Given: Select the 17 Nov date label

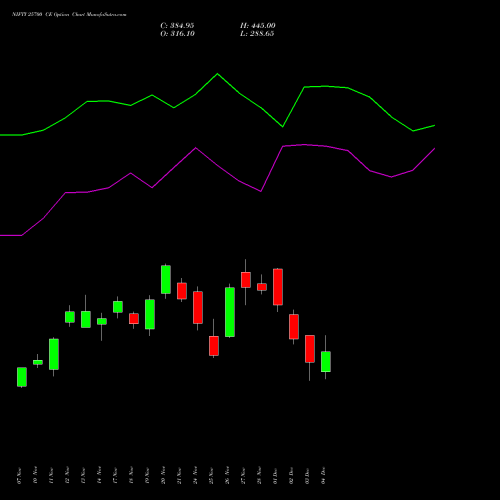Looking at the screenshot, I should pyautogui.click(x=115, y=475).
